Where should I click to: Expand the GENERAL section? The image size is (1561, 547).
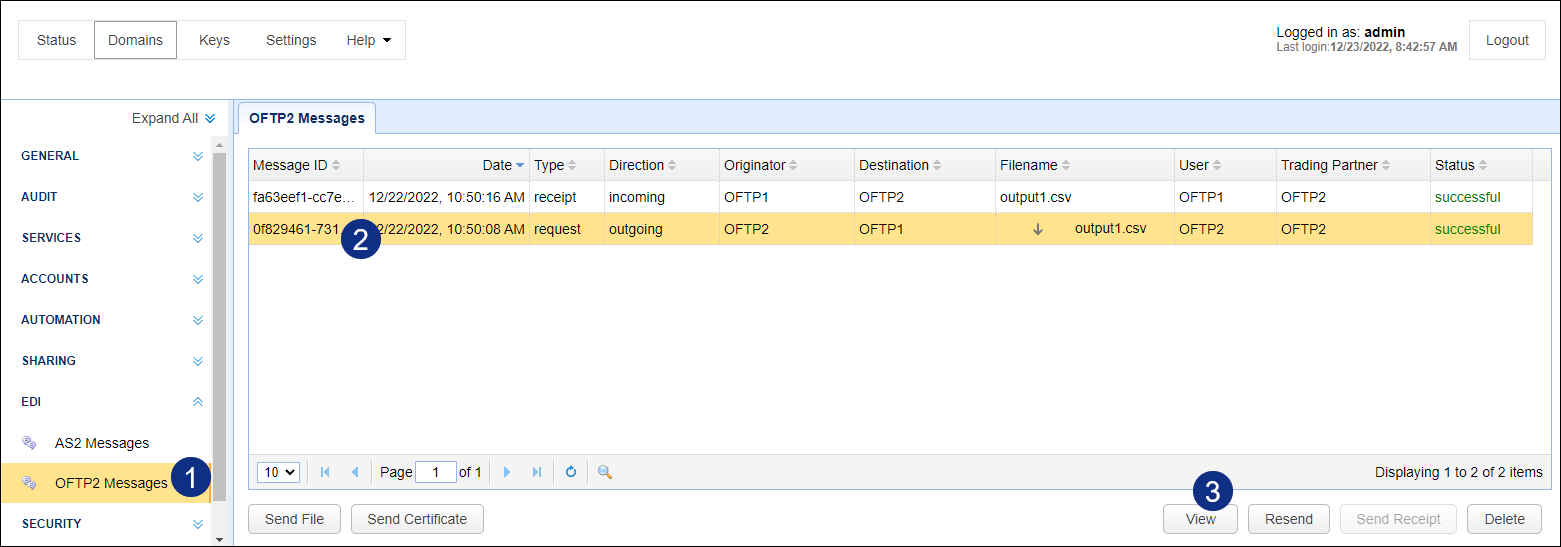pyautogui.click(x=198, y=156)
